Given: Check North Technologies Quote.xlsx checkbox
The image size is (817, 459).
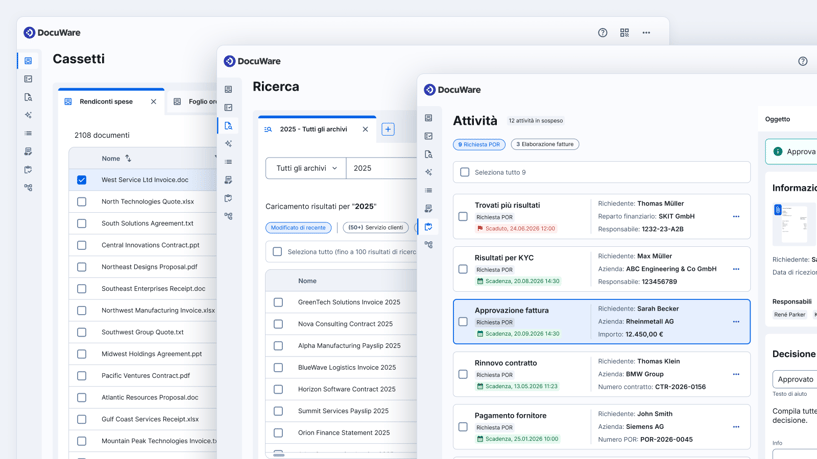Looking at the screenshot, I should click(82, 202).
